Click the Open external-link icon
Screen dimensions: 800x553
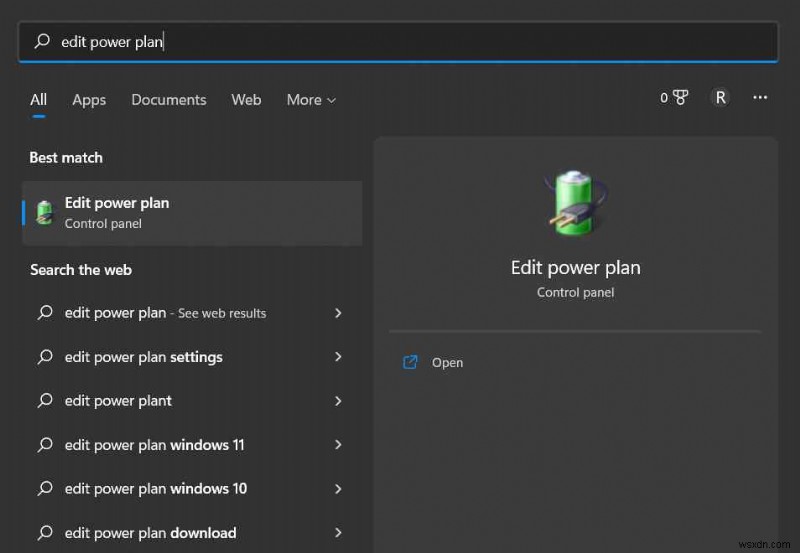pyautogui.click(x=410, y=362)
